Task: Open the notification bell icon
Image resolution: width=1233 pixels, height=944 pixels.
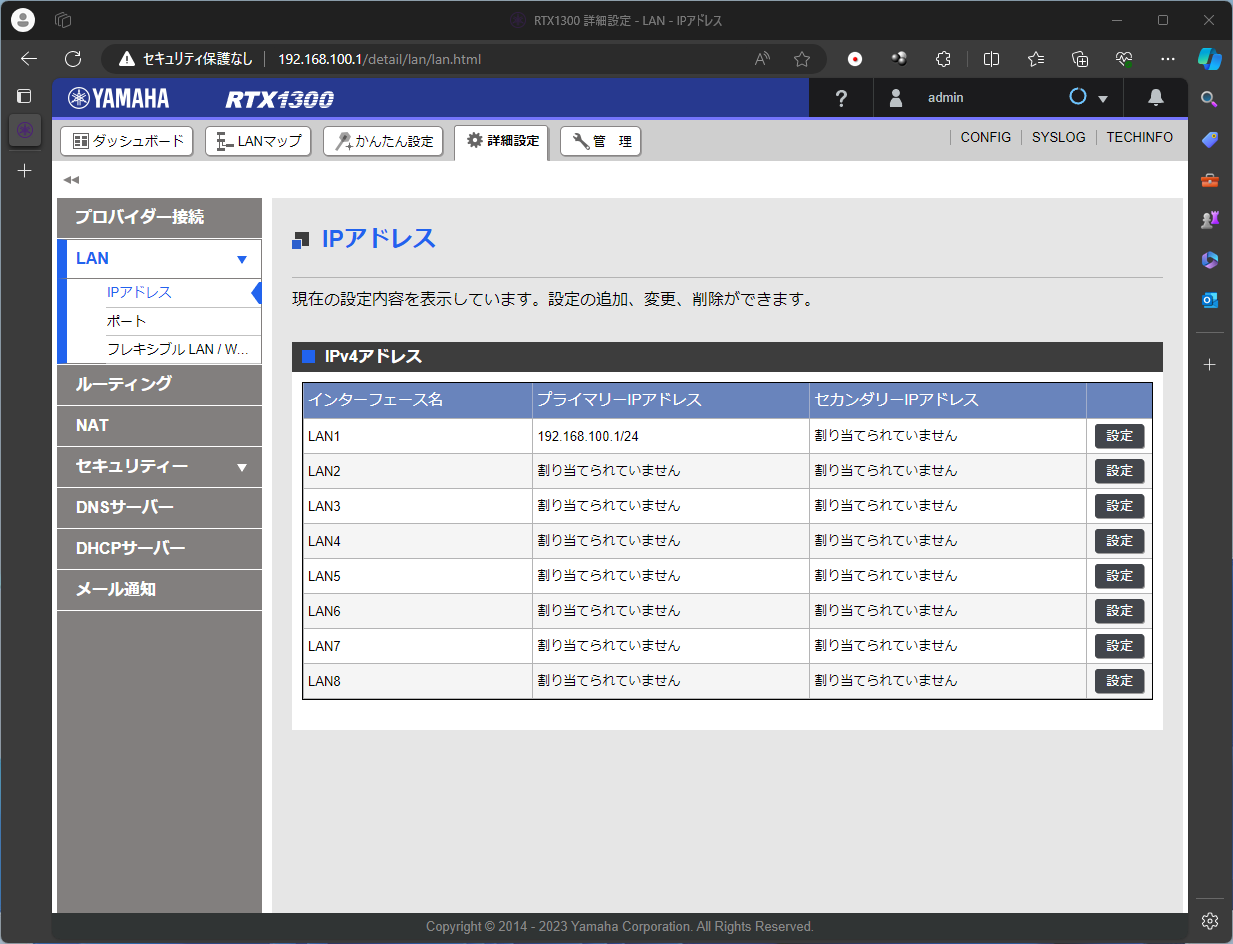Action: 1156,97
